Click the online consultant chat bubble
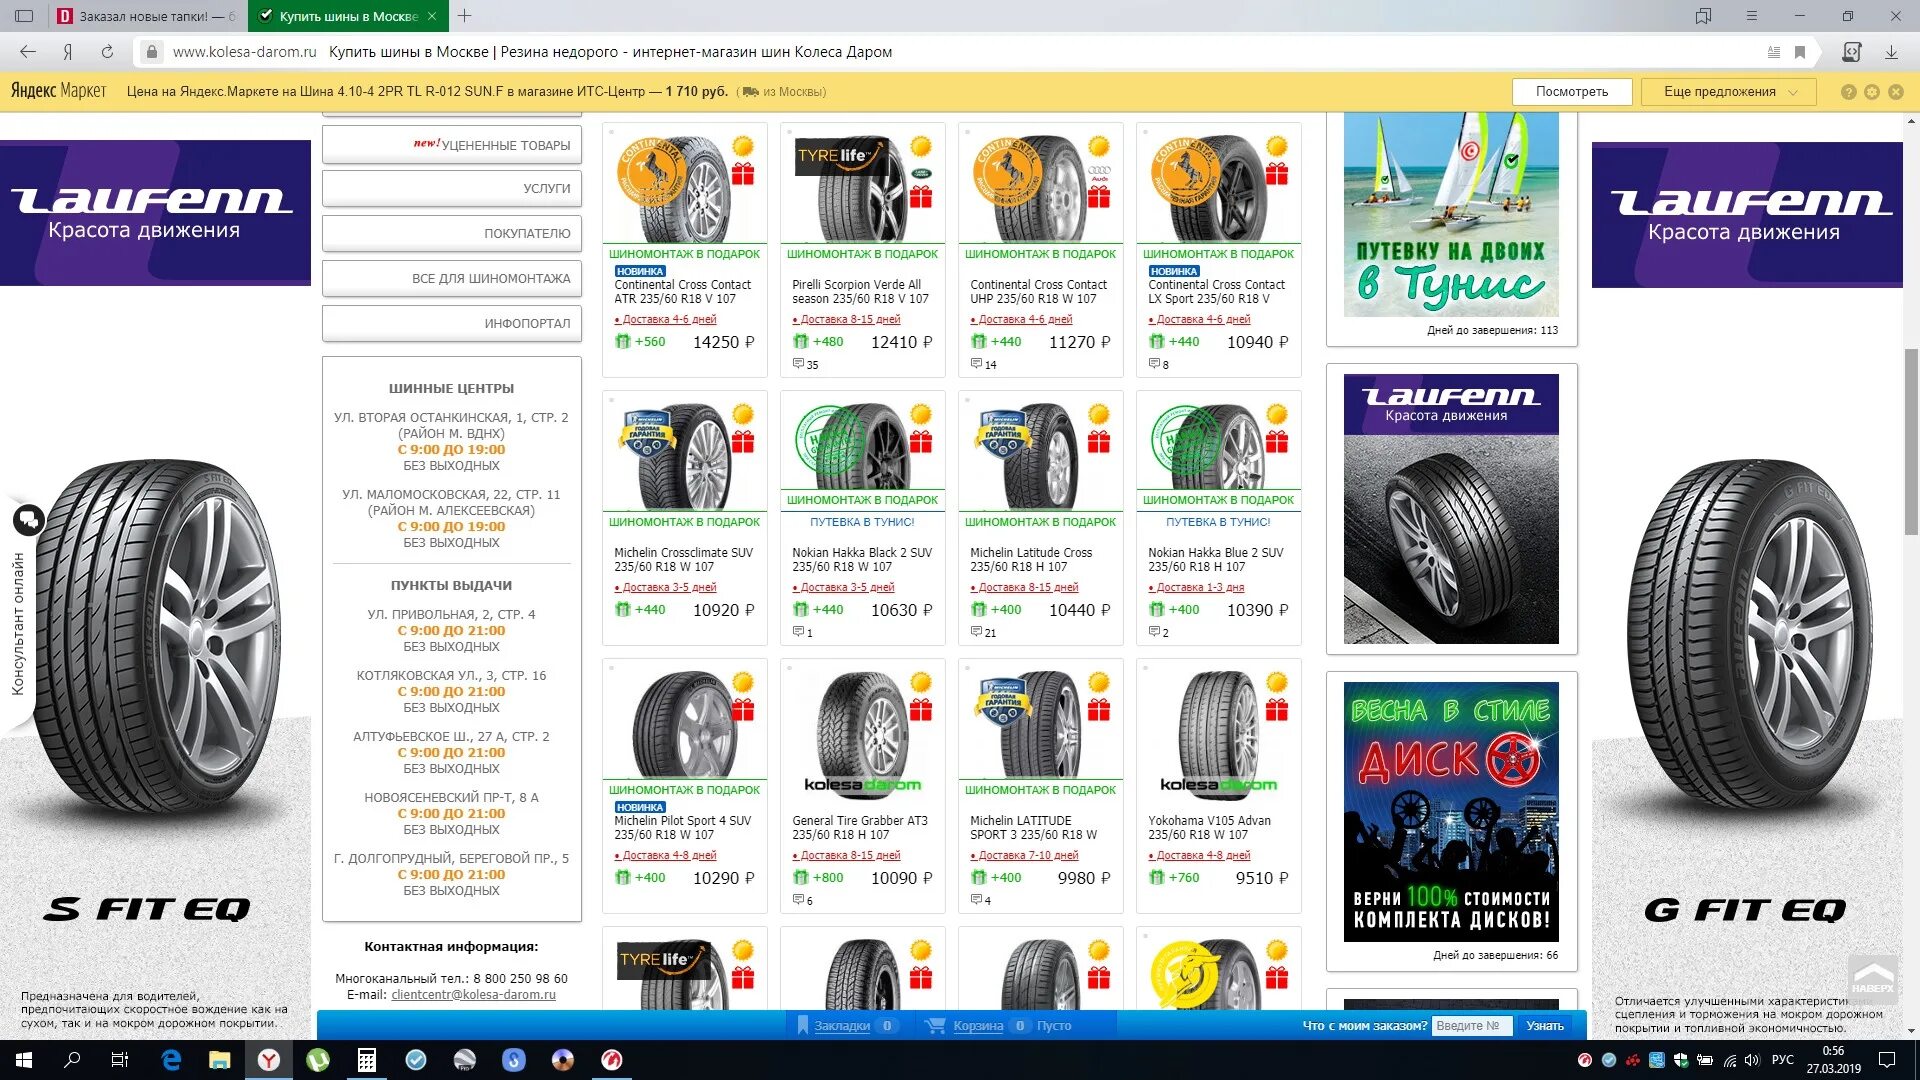The height and width of the screenshot is (1080, 1920). (x=28, y=519)
